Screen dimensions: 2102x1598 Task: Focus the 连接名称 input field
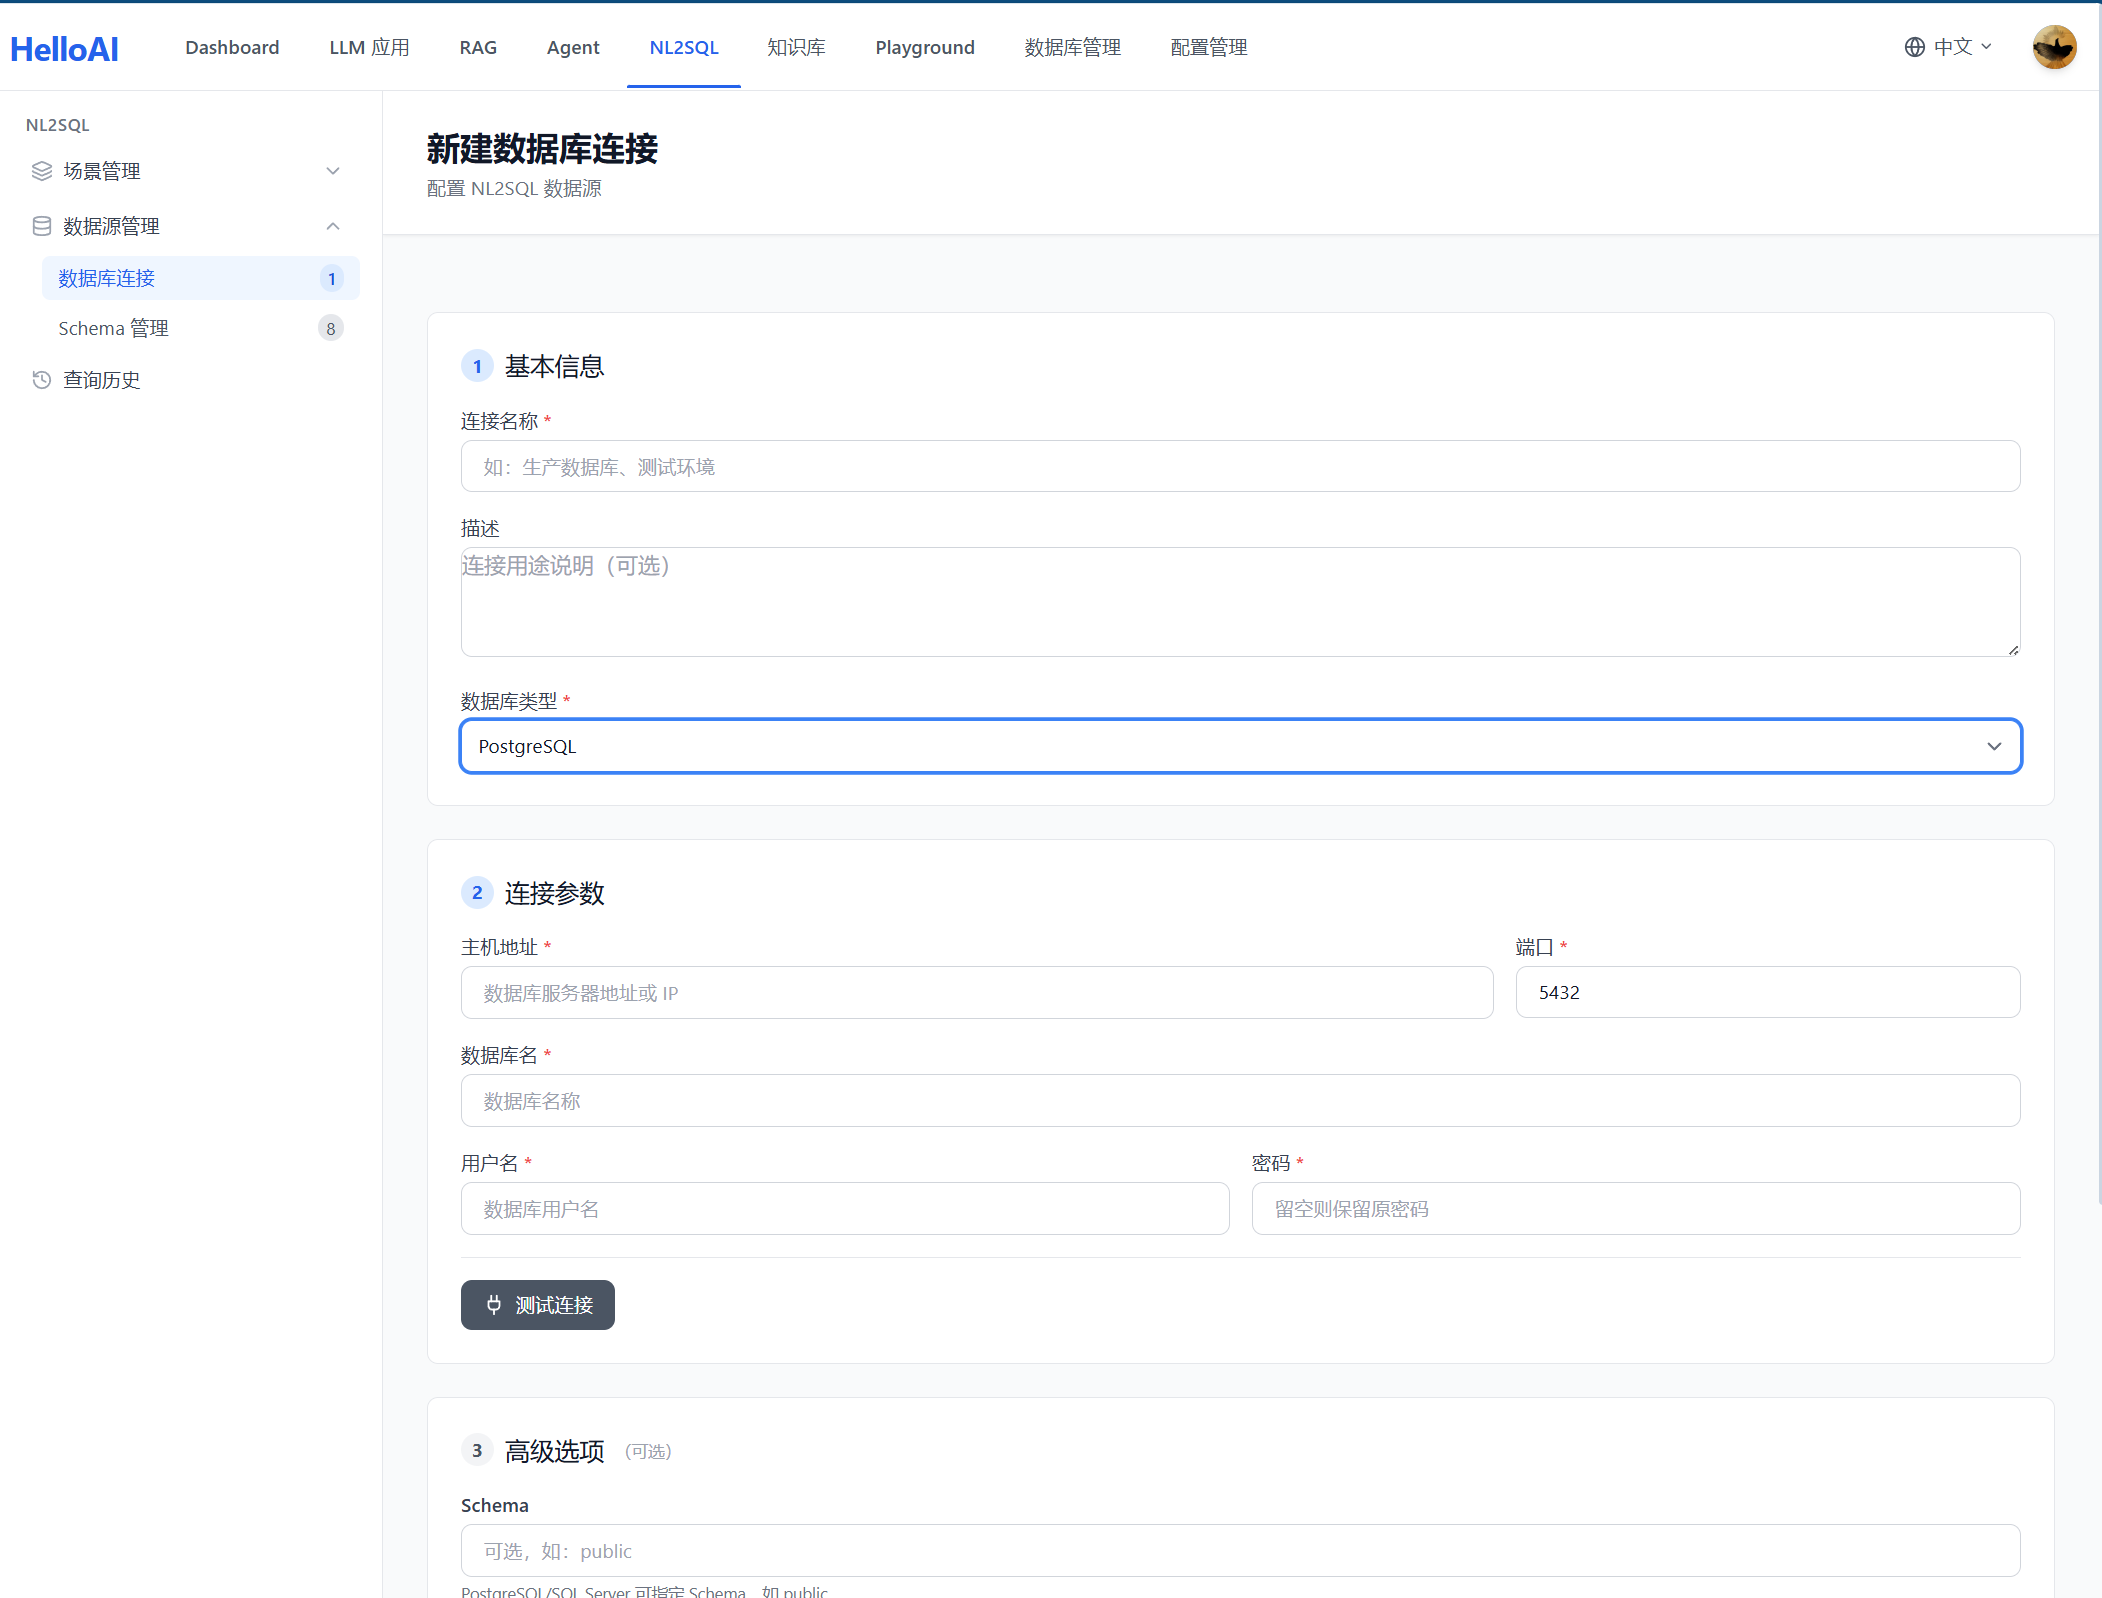[x=1240, y=467]
